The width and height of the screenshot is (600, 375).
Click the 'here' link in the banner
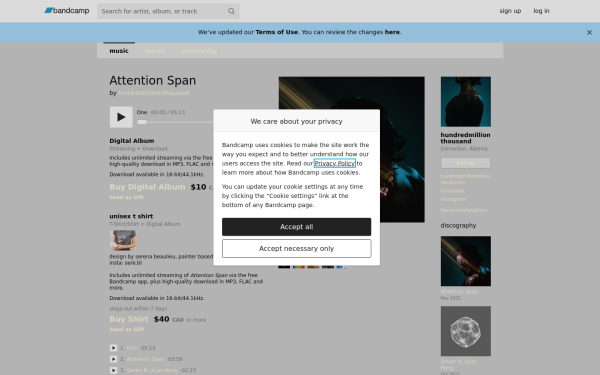[392, 32]
